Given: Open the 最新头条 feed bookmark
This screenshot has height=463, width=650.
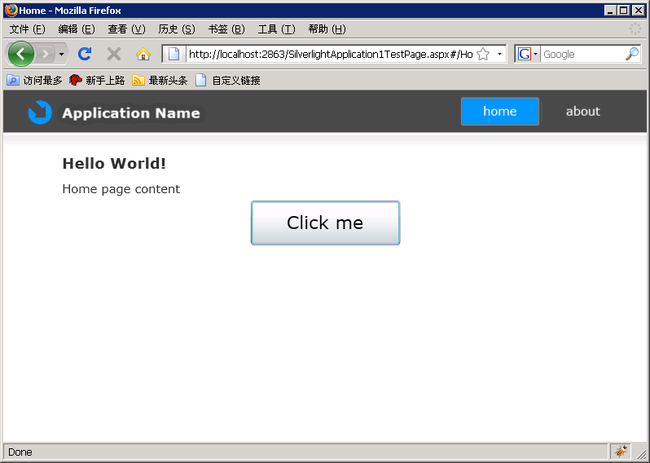Looking at the screenshot, I should [x=160, y=80].
